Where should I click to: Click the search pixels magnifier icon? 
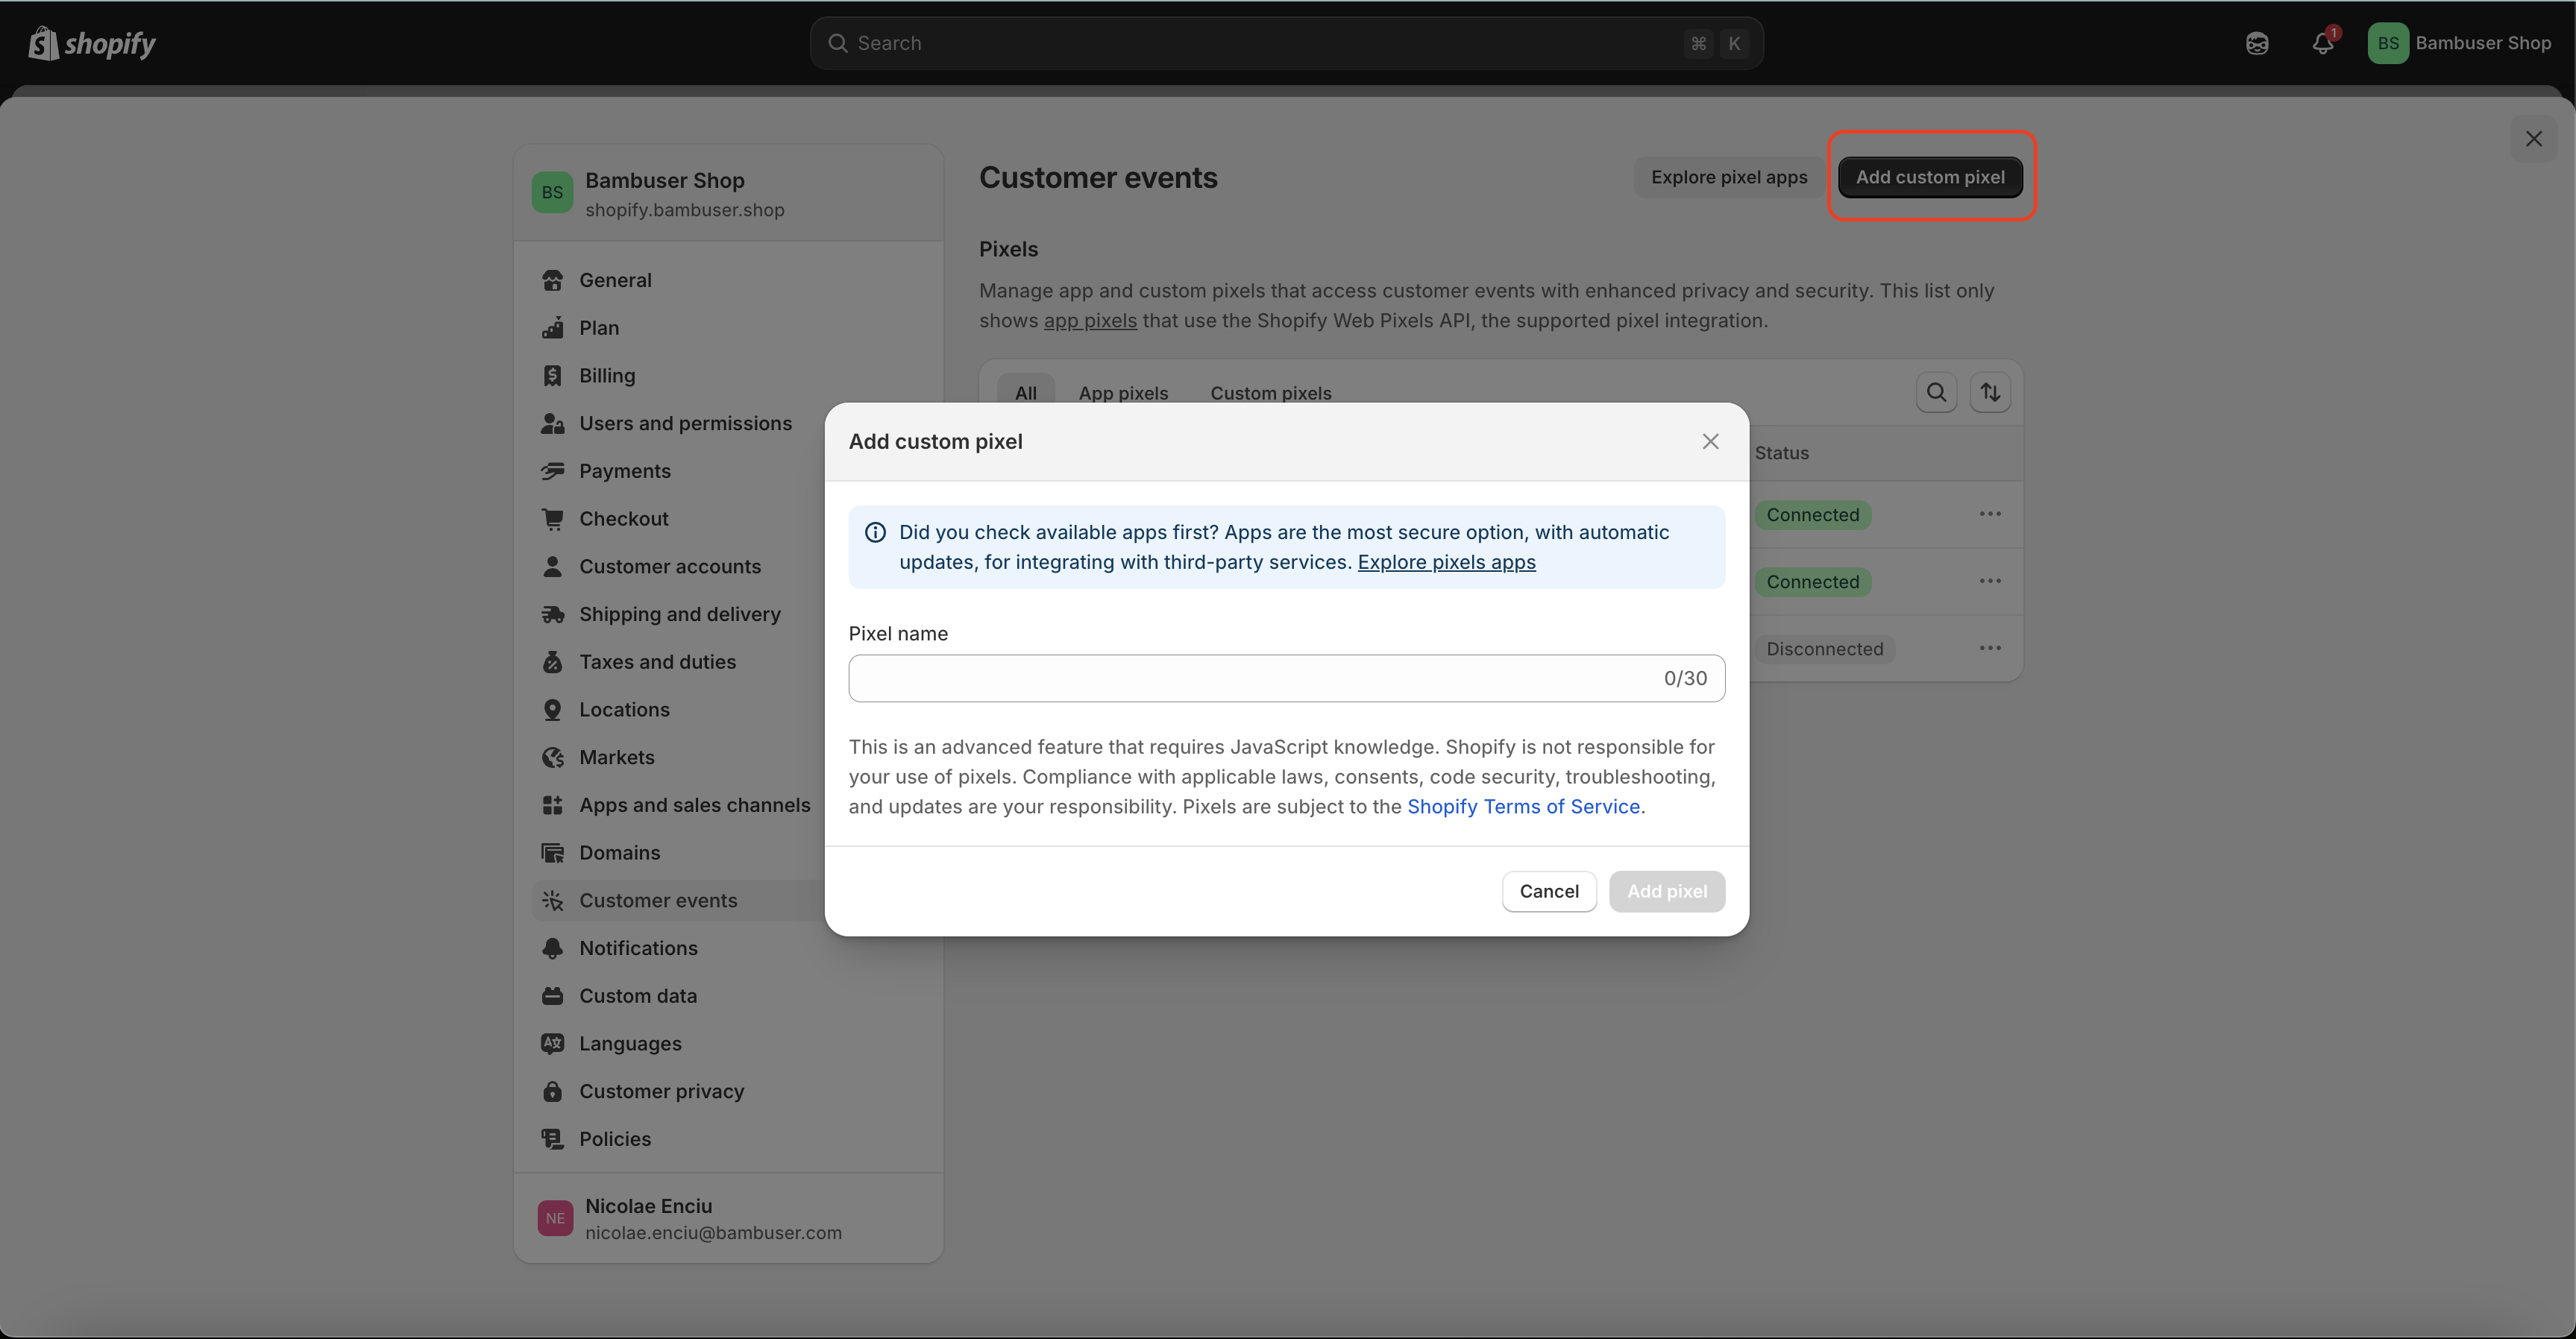click(x=1936, y=392)
